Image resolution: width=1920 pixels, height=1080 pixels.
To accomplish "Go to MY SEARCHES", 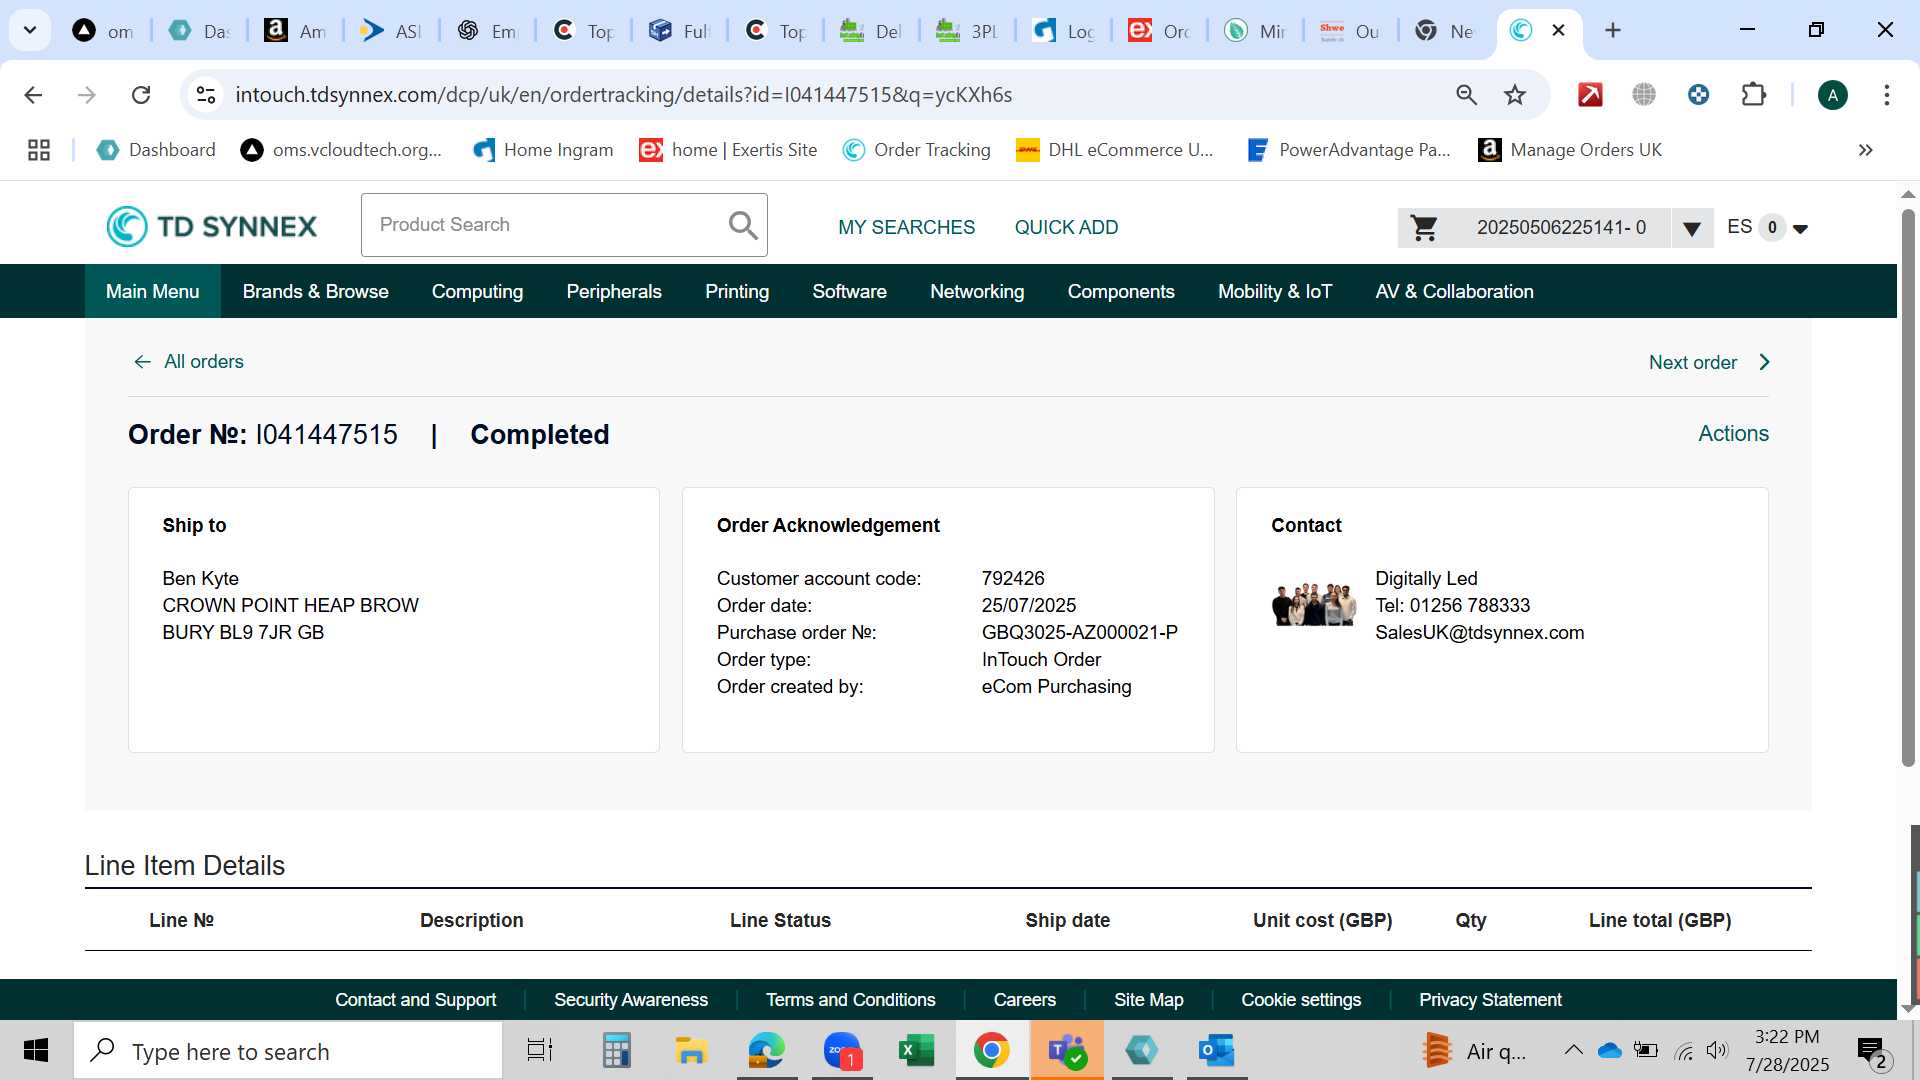I will pos(906,227).
